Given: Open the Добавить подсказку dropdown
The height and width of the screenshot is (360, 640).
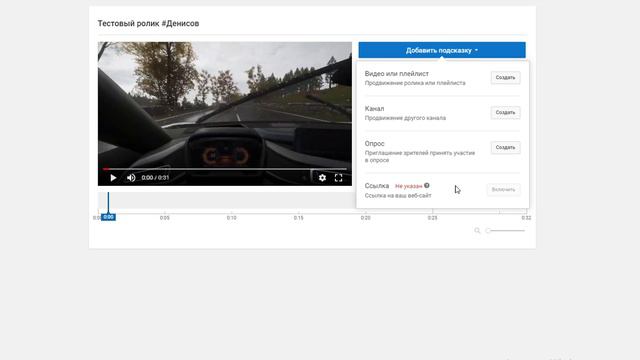Looking at the screenshot, I should 442,50.
